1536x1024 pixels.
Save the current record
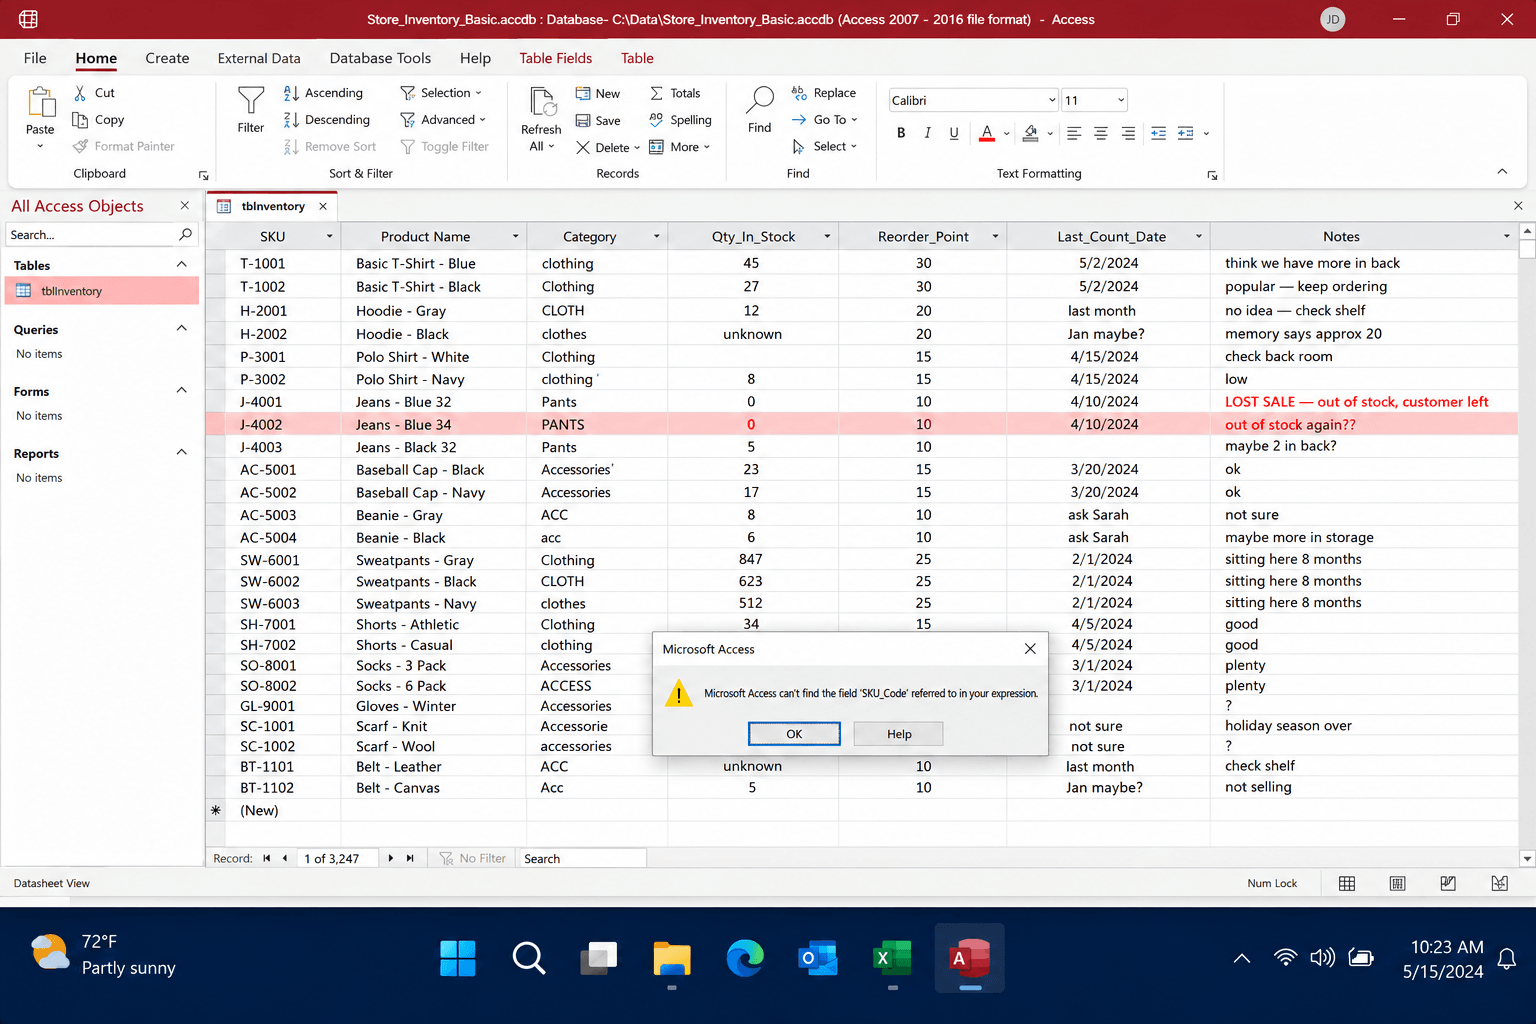tap(598, 121)
